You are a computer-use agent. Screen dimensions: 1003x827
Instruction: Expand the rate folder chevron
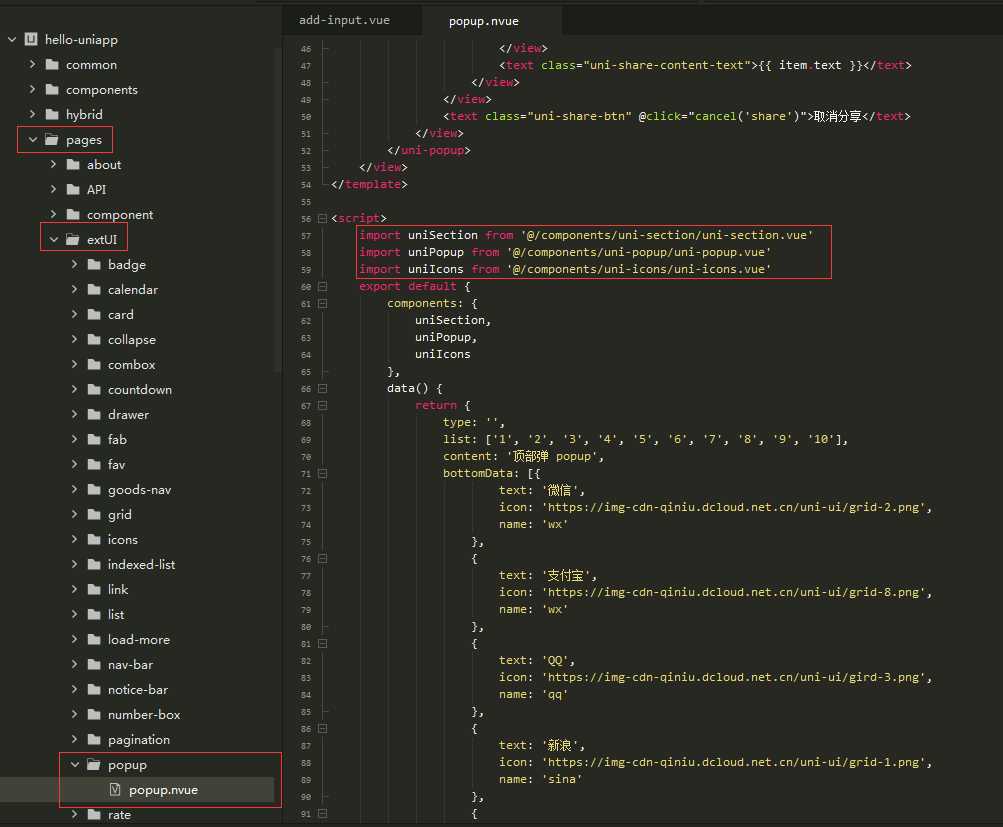[x=75, y=814]
